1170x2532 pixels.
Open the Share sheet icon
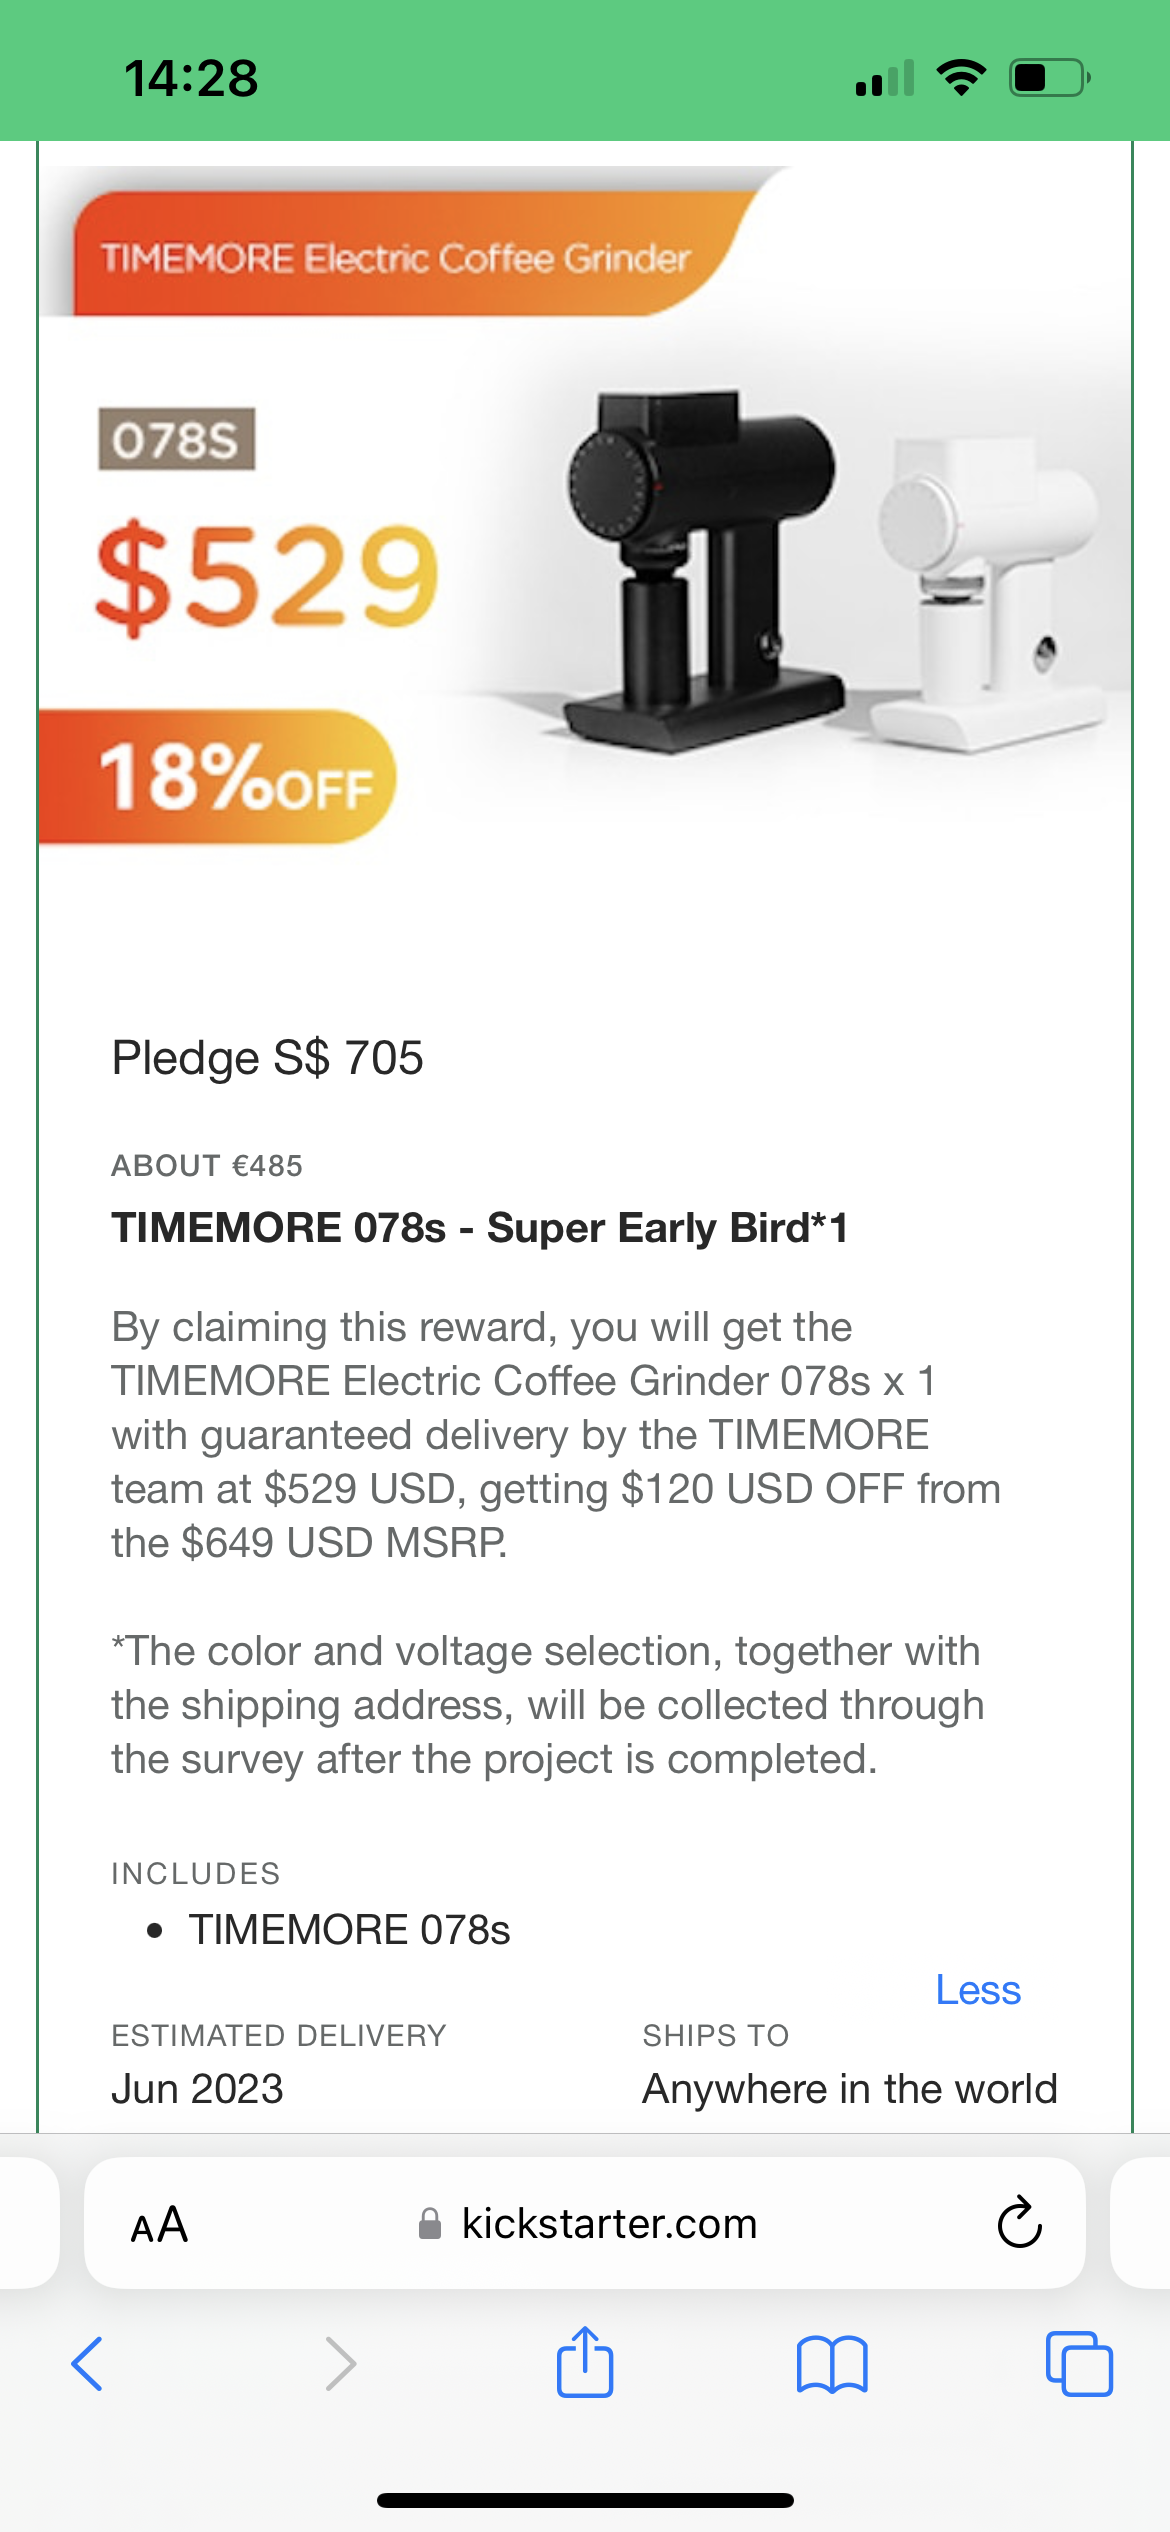(585, 2362)
